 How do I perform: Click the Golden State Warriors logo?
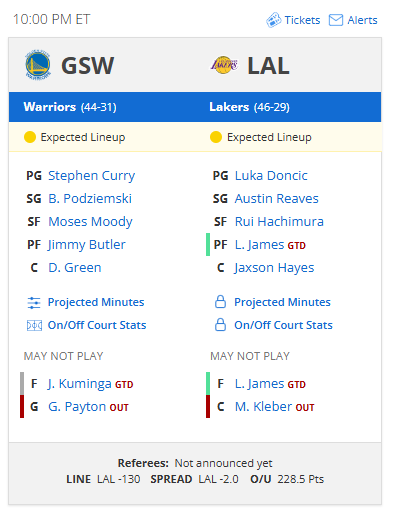pos(38,65)
